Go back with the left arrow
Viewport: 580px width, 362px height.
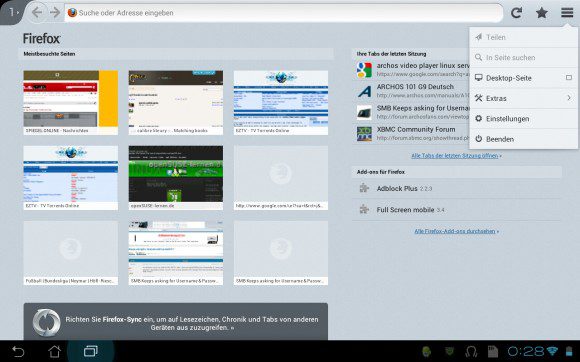click(37, 13)
